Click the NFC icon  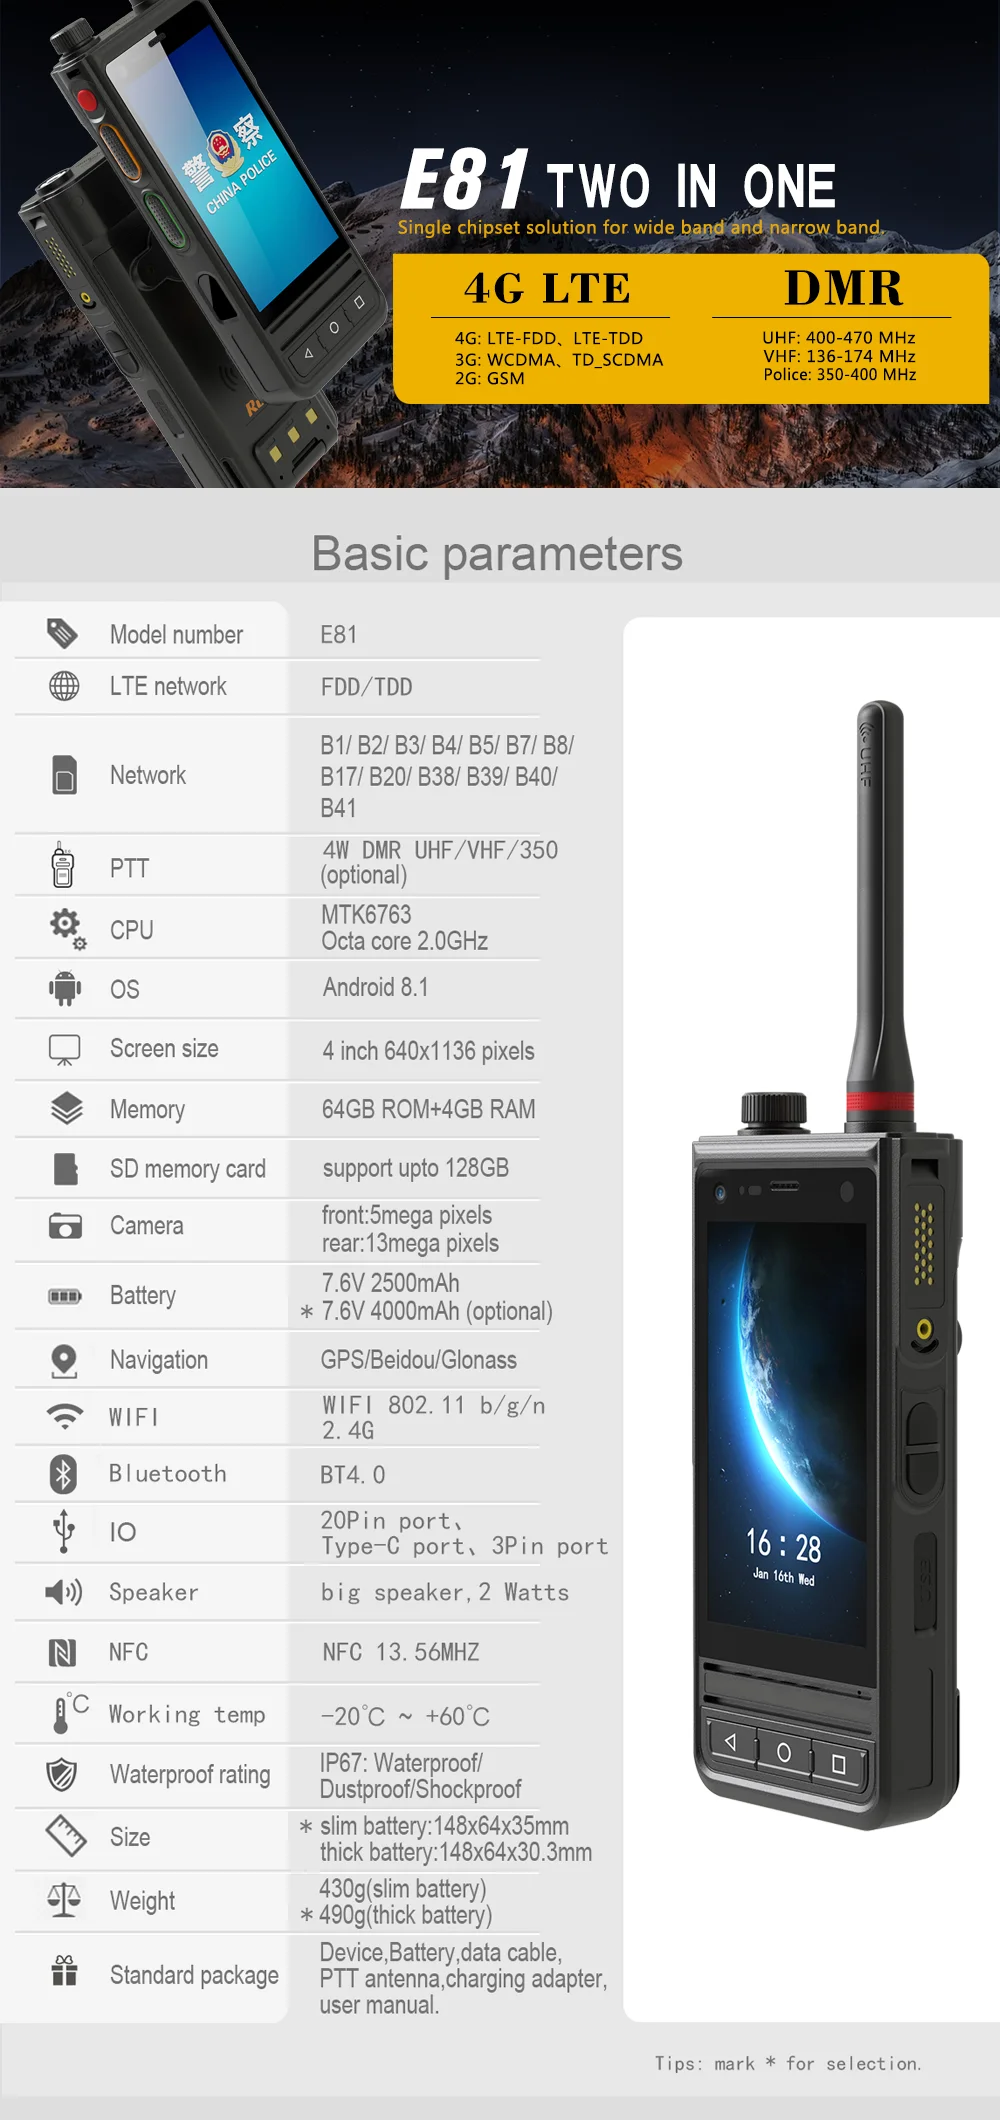pos(62,1652)
